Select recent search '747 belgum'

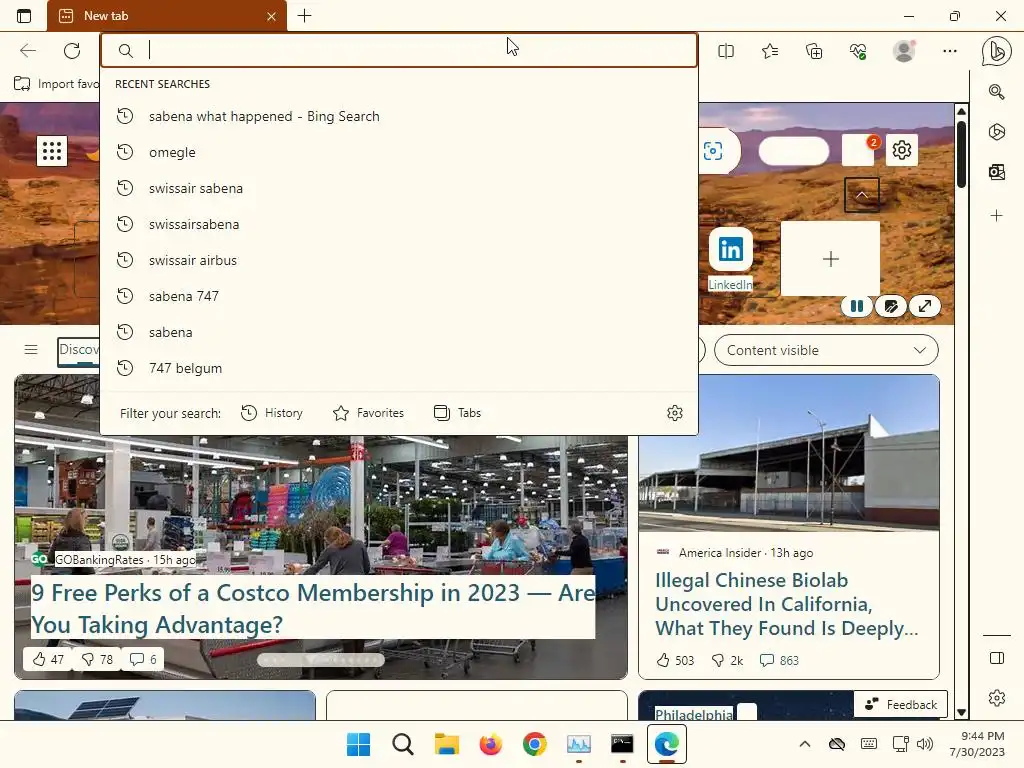tap(399, 368)
